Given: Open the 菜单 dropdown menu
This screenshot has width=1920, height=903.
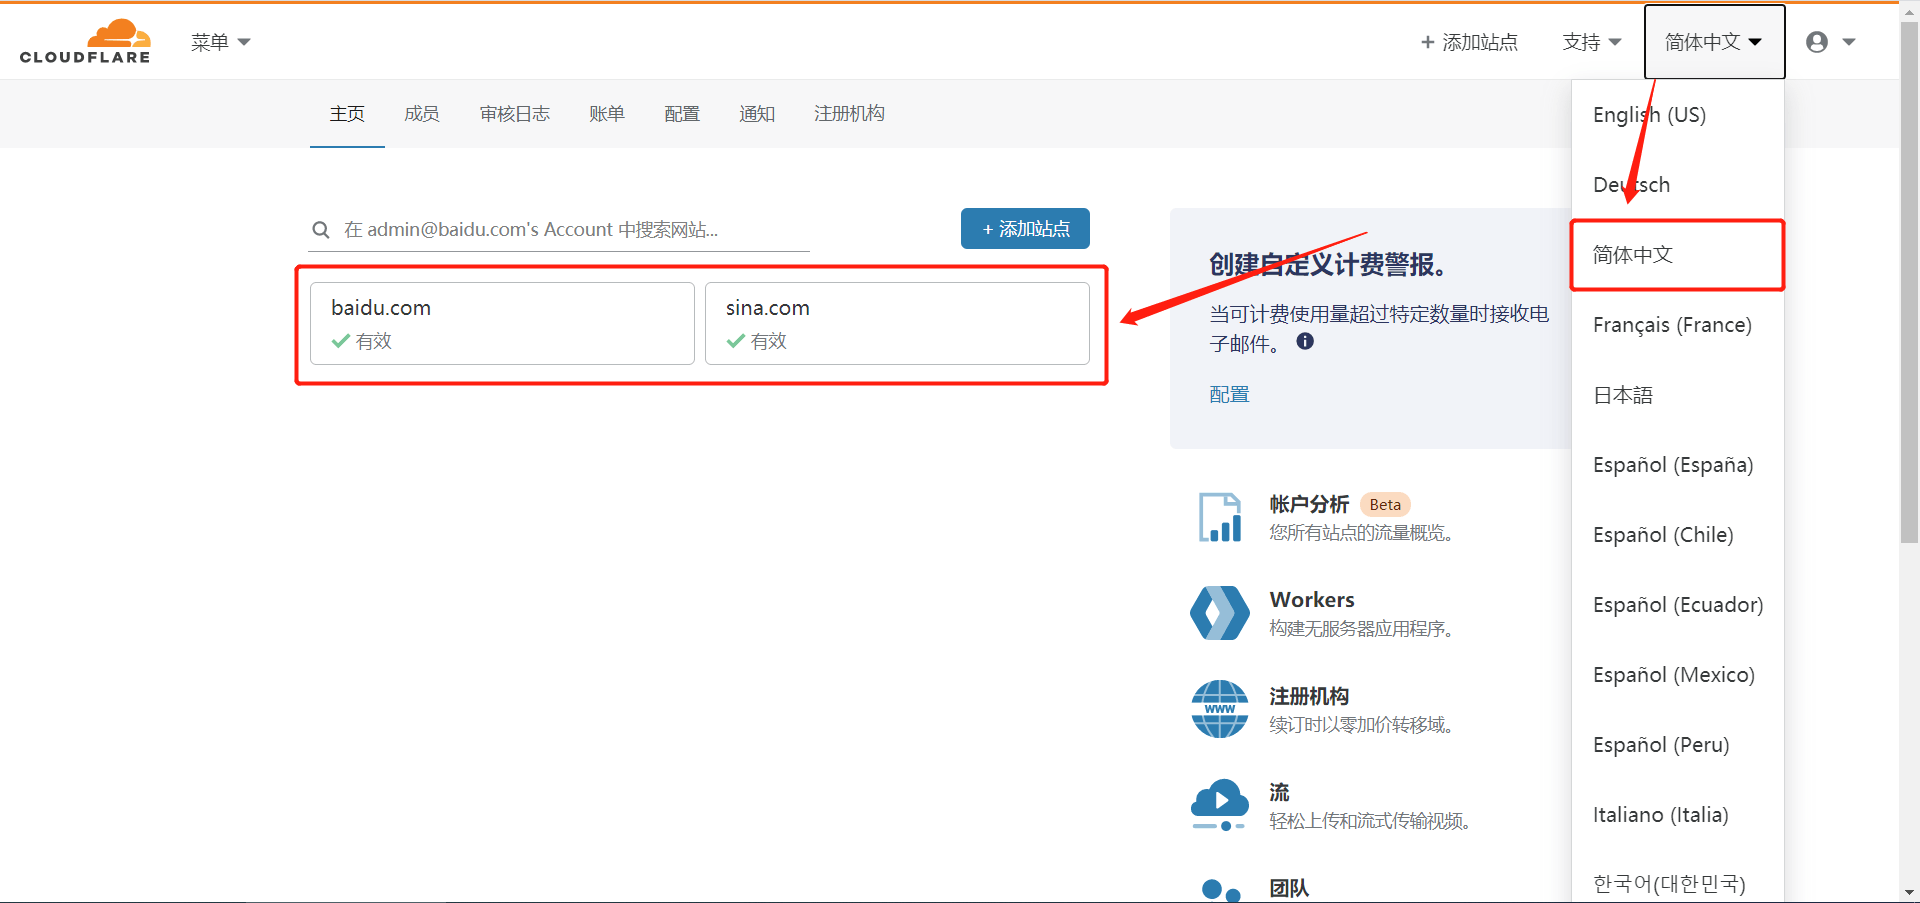Looking at the screenshot, I should click(220, 42).
